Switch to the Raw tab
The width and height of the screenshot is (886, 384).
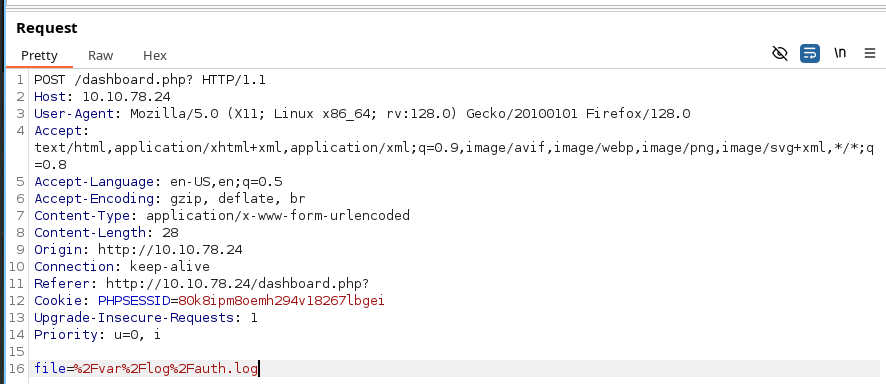coord(101,55)
